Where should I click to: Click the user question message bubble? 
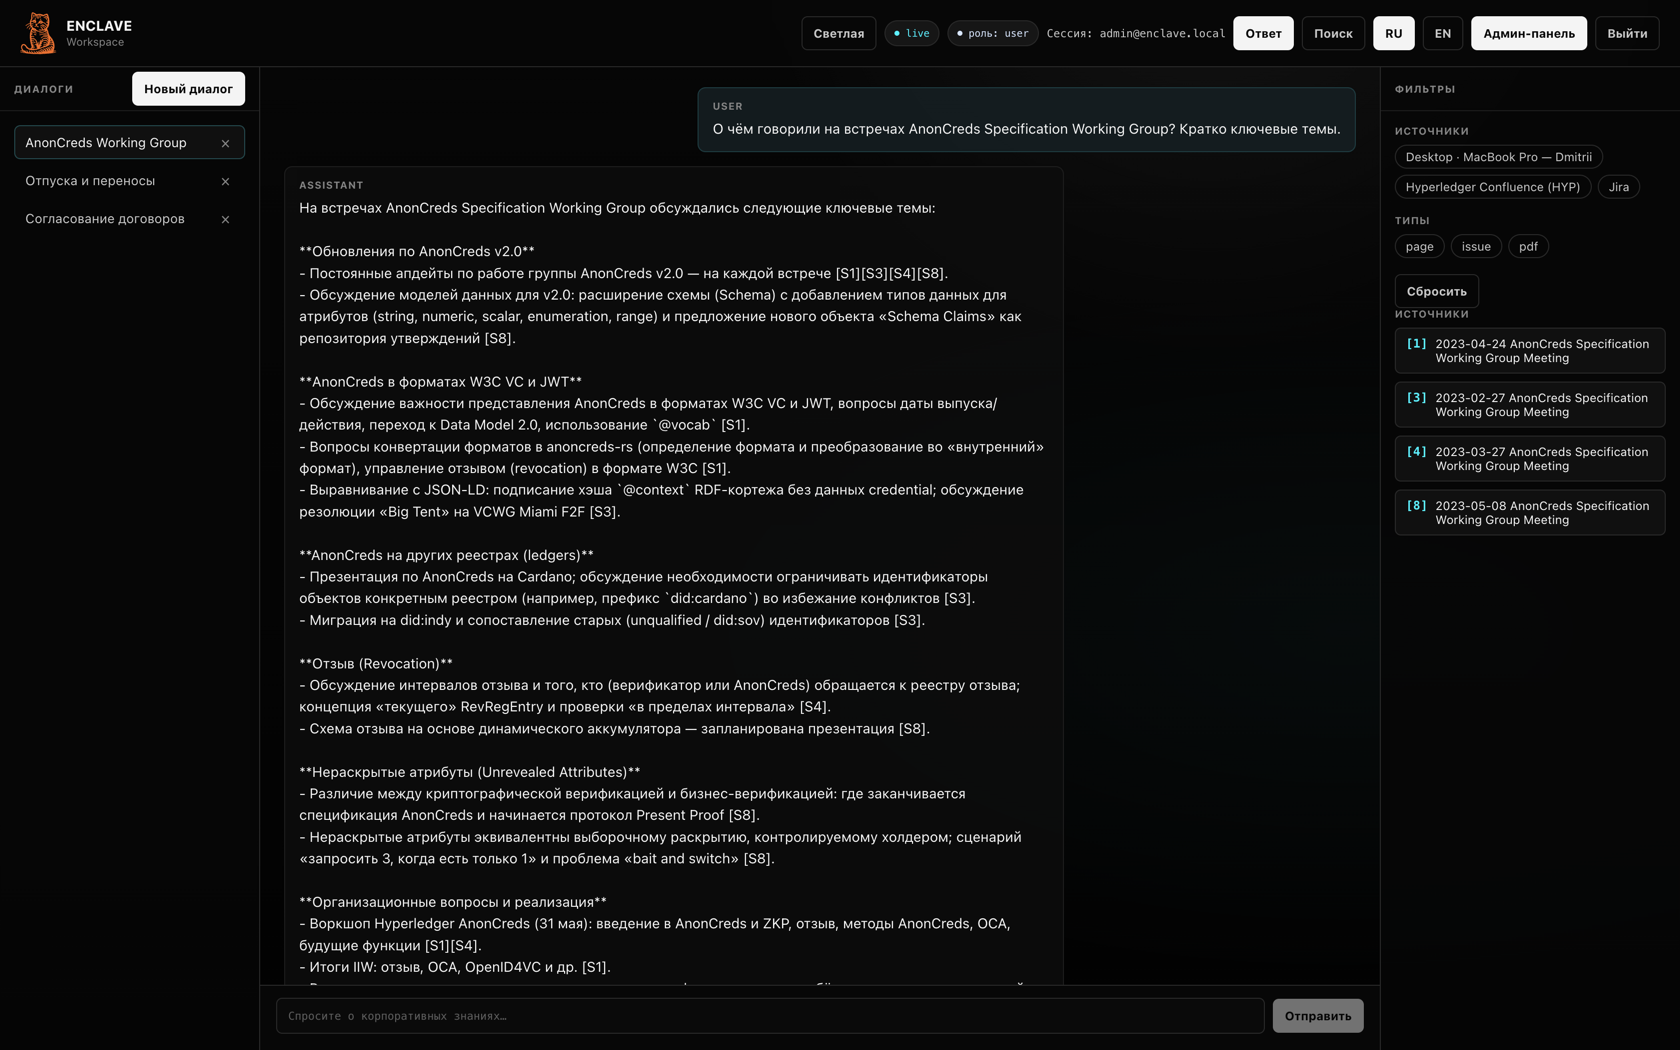1026,120
